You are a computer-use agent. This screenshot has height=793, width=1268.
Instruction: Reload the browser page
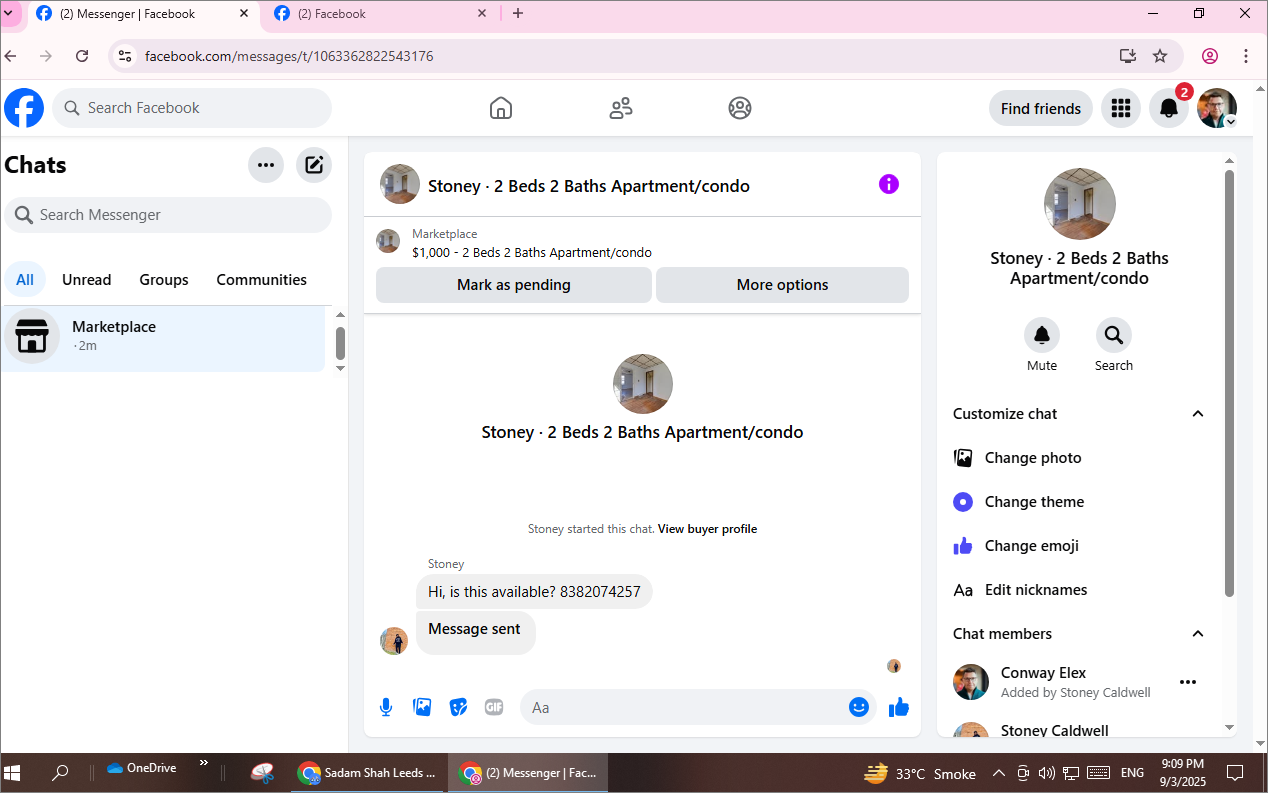tap(82, 56)
